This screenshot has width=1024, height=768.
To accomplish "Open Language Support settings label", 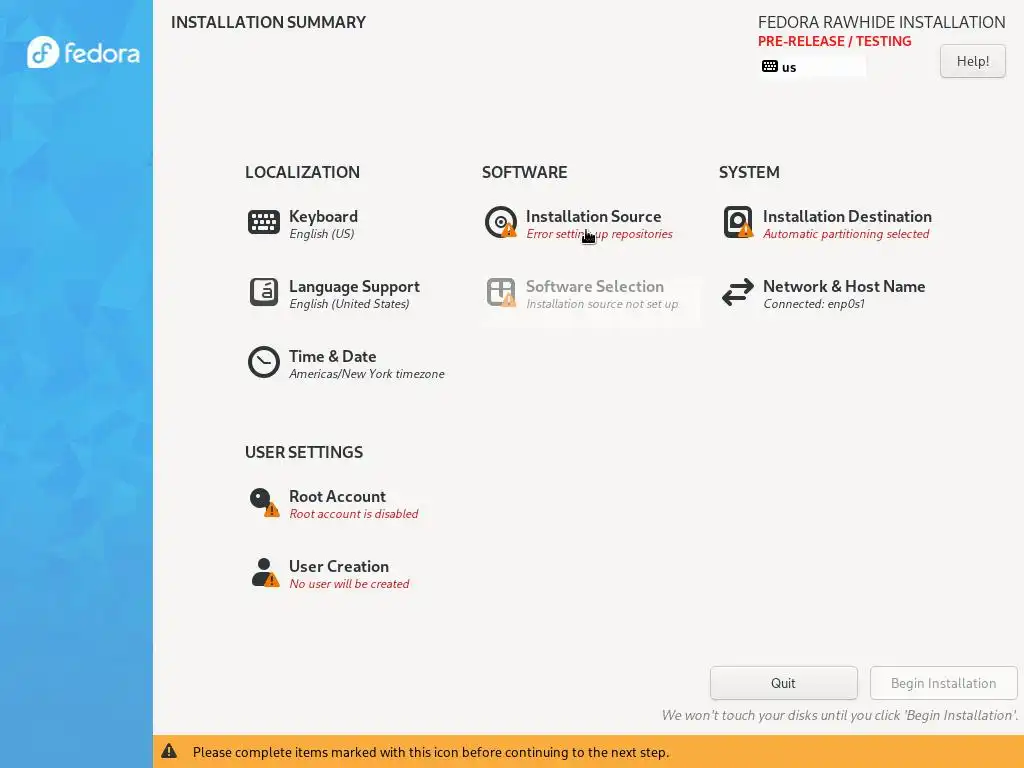I will pos(354,286).
